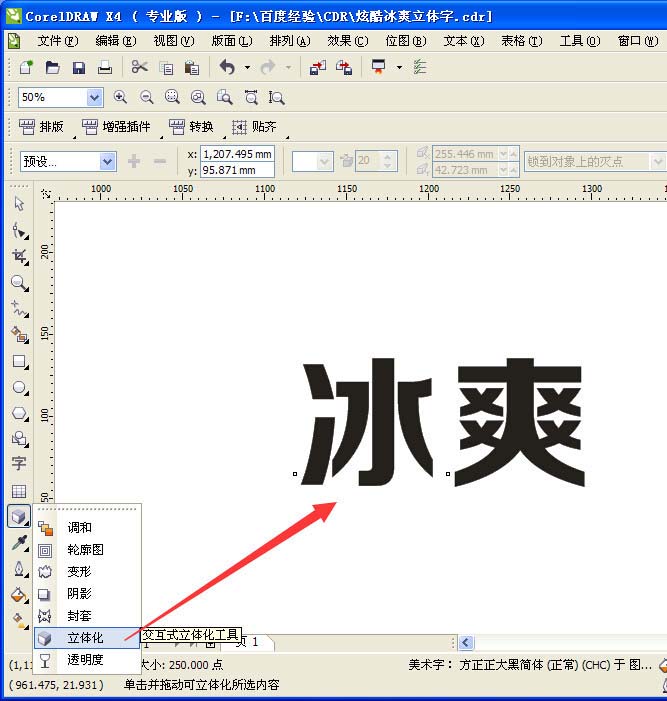Open the extrusion type dropdown
Image resolution: width=667 pixels, height=701 pixels.
click(325, 161)
